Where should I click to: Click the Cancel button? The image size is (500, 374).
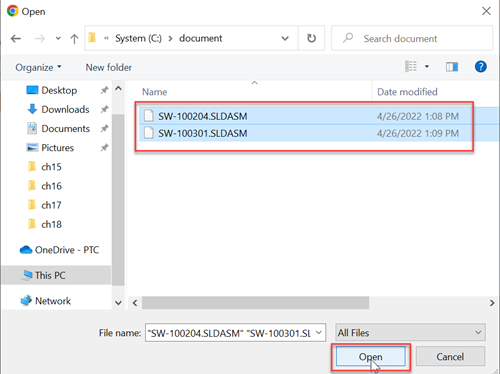point(450,356)
